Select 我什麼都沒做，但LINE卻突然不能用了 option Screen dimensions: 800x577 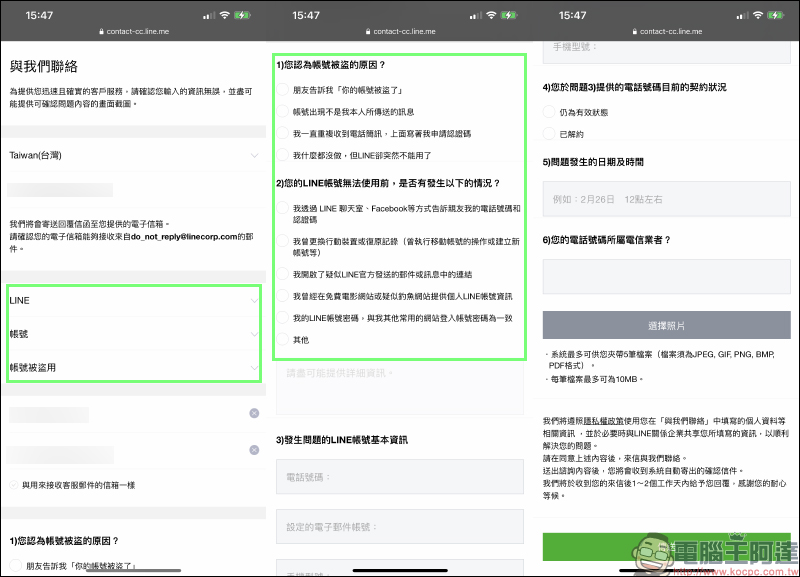click(x=283, y=155)
